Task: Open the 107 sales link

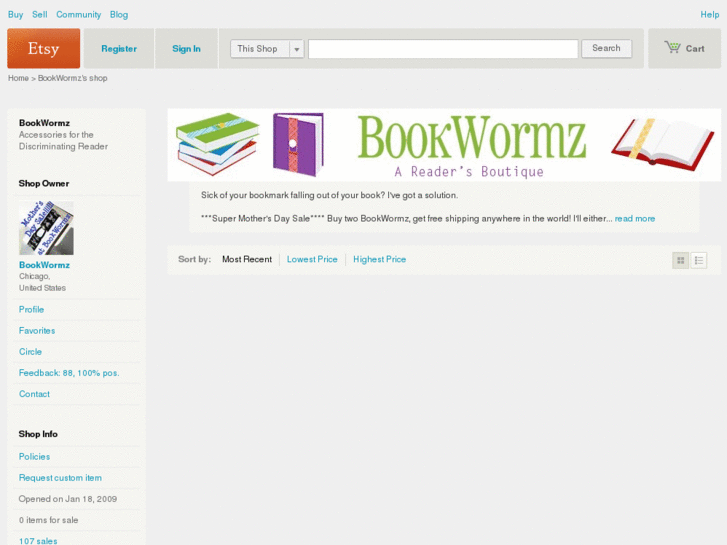Action: (38, 541)
